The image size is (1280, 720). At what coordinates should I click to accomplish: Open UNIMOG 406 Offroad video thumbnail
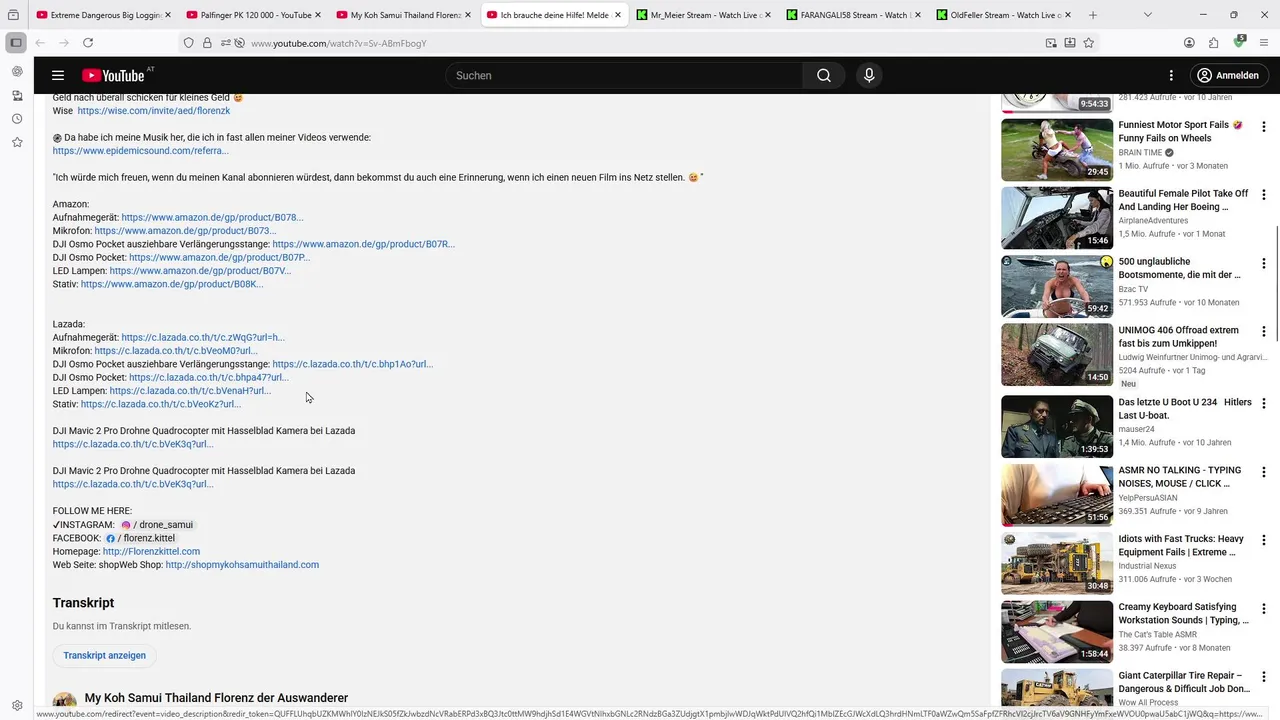pos(1057,354)
